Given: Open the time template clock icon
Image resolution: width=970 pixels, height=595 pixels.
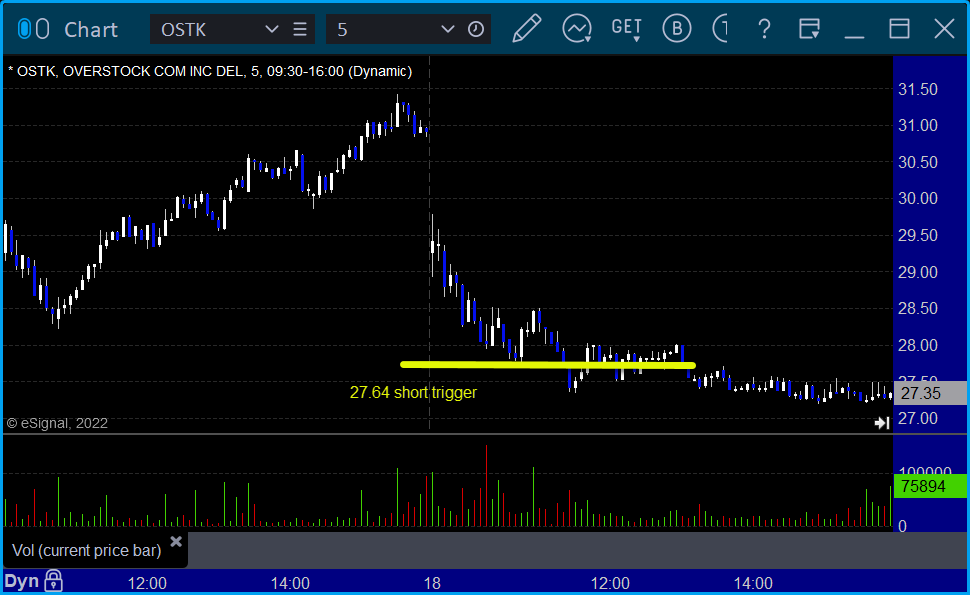Looking at the screenshot, I should pos(476,29).
